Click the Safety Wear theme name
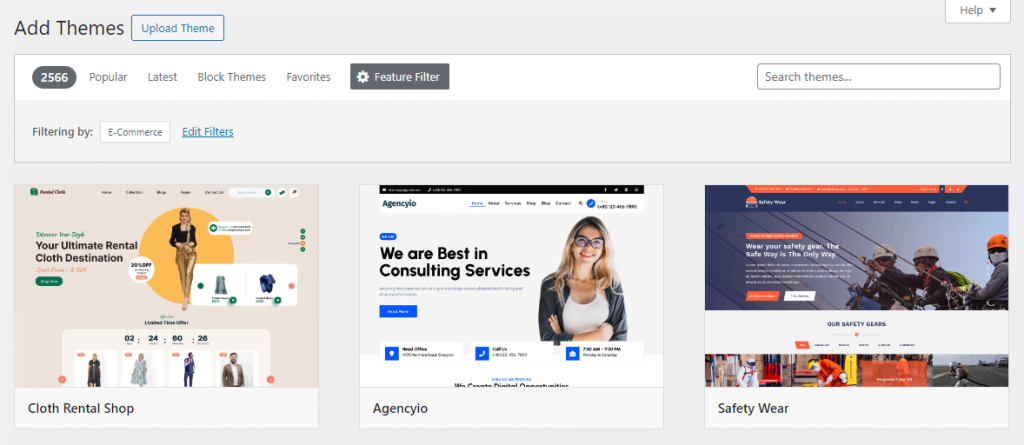 753,408
